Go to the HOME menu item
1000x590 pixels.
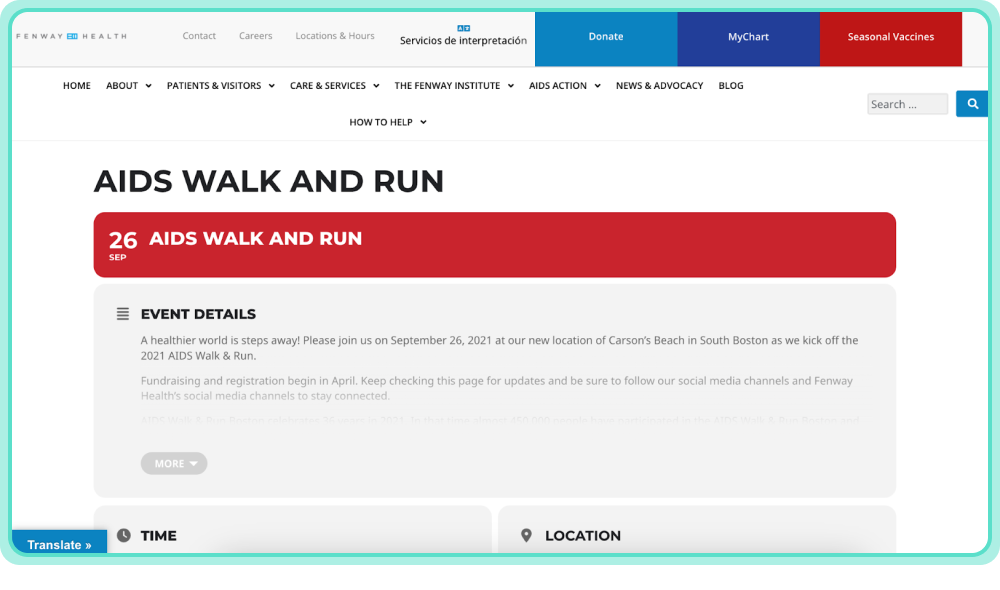(77, 85)
